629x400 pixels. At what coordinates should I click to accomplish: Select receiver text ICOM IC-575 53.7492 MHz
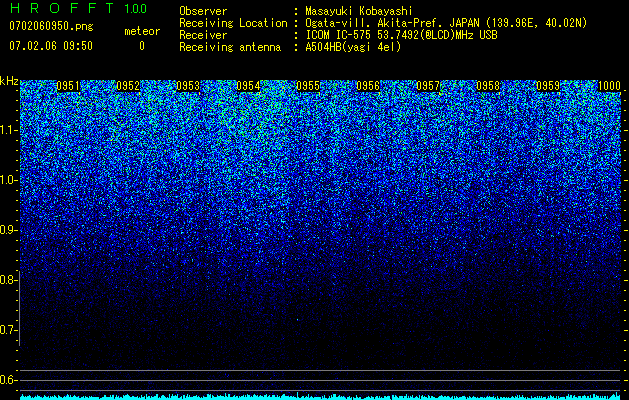[401, 35]
